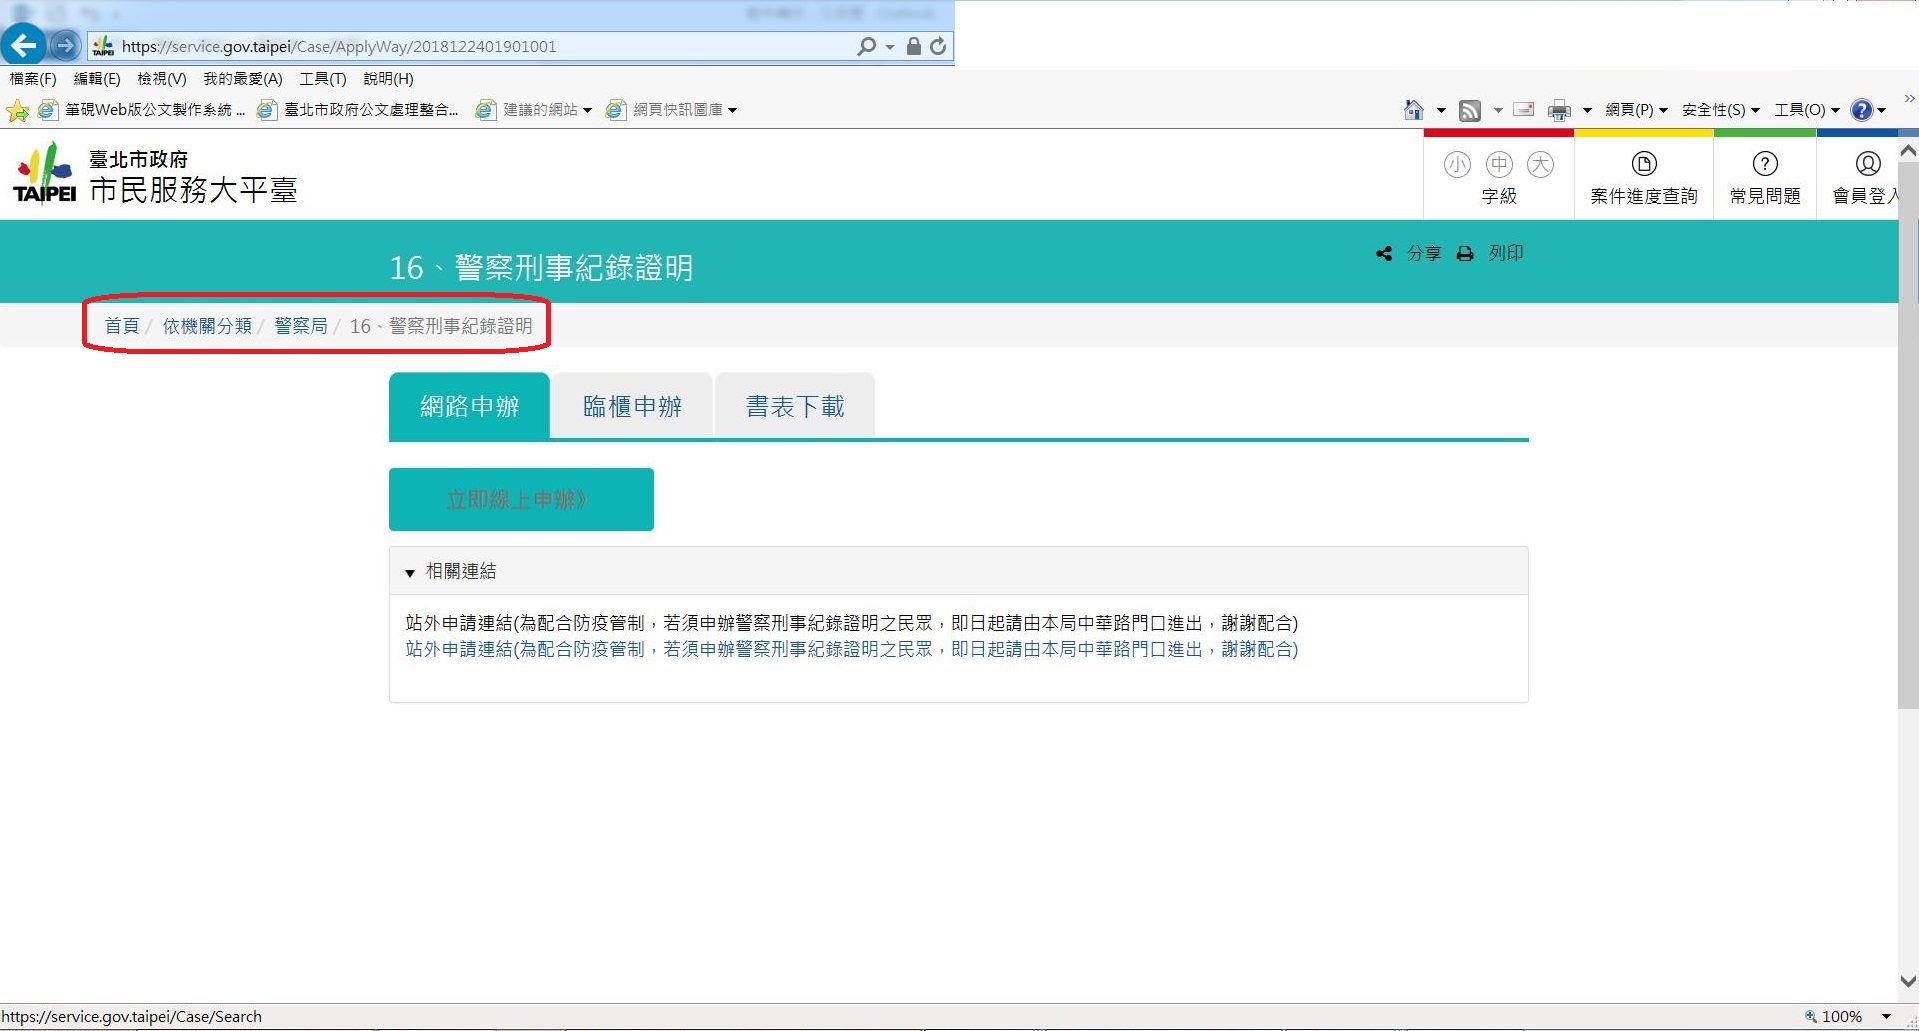Click 立即線上申辦 apply button
The height and width of the screenshot is (1031, 1919).
tap(521, 499)
